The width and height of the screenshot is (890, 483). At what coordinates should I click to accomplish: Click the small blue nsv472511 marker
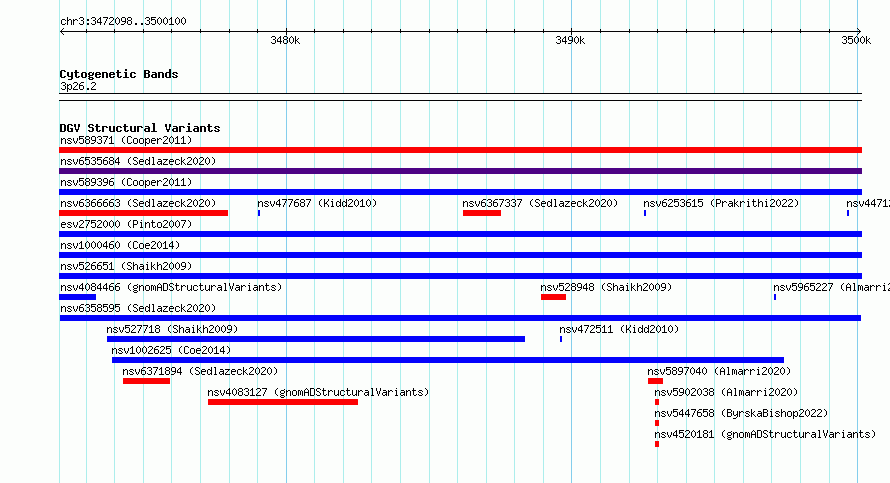click(x=561, y=339)
